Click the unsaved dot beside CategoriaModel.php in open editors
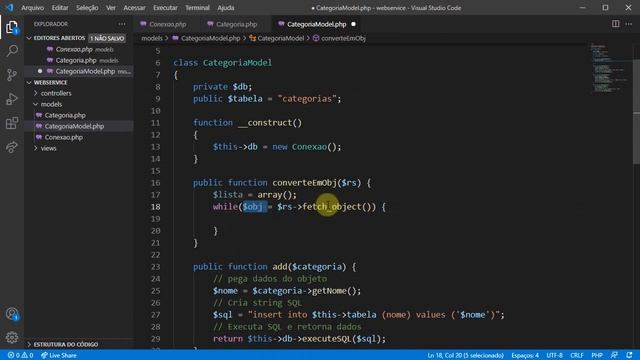The image size is (640, 360). click(x=40, y=71)
